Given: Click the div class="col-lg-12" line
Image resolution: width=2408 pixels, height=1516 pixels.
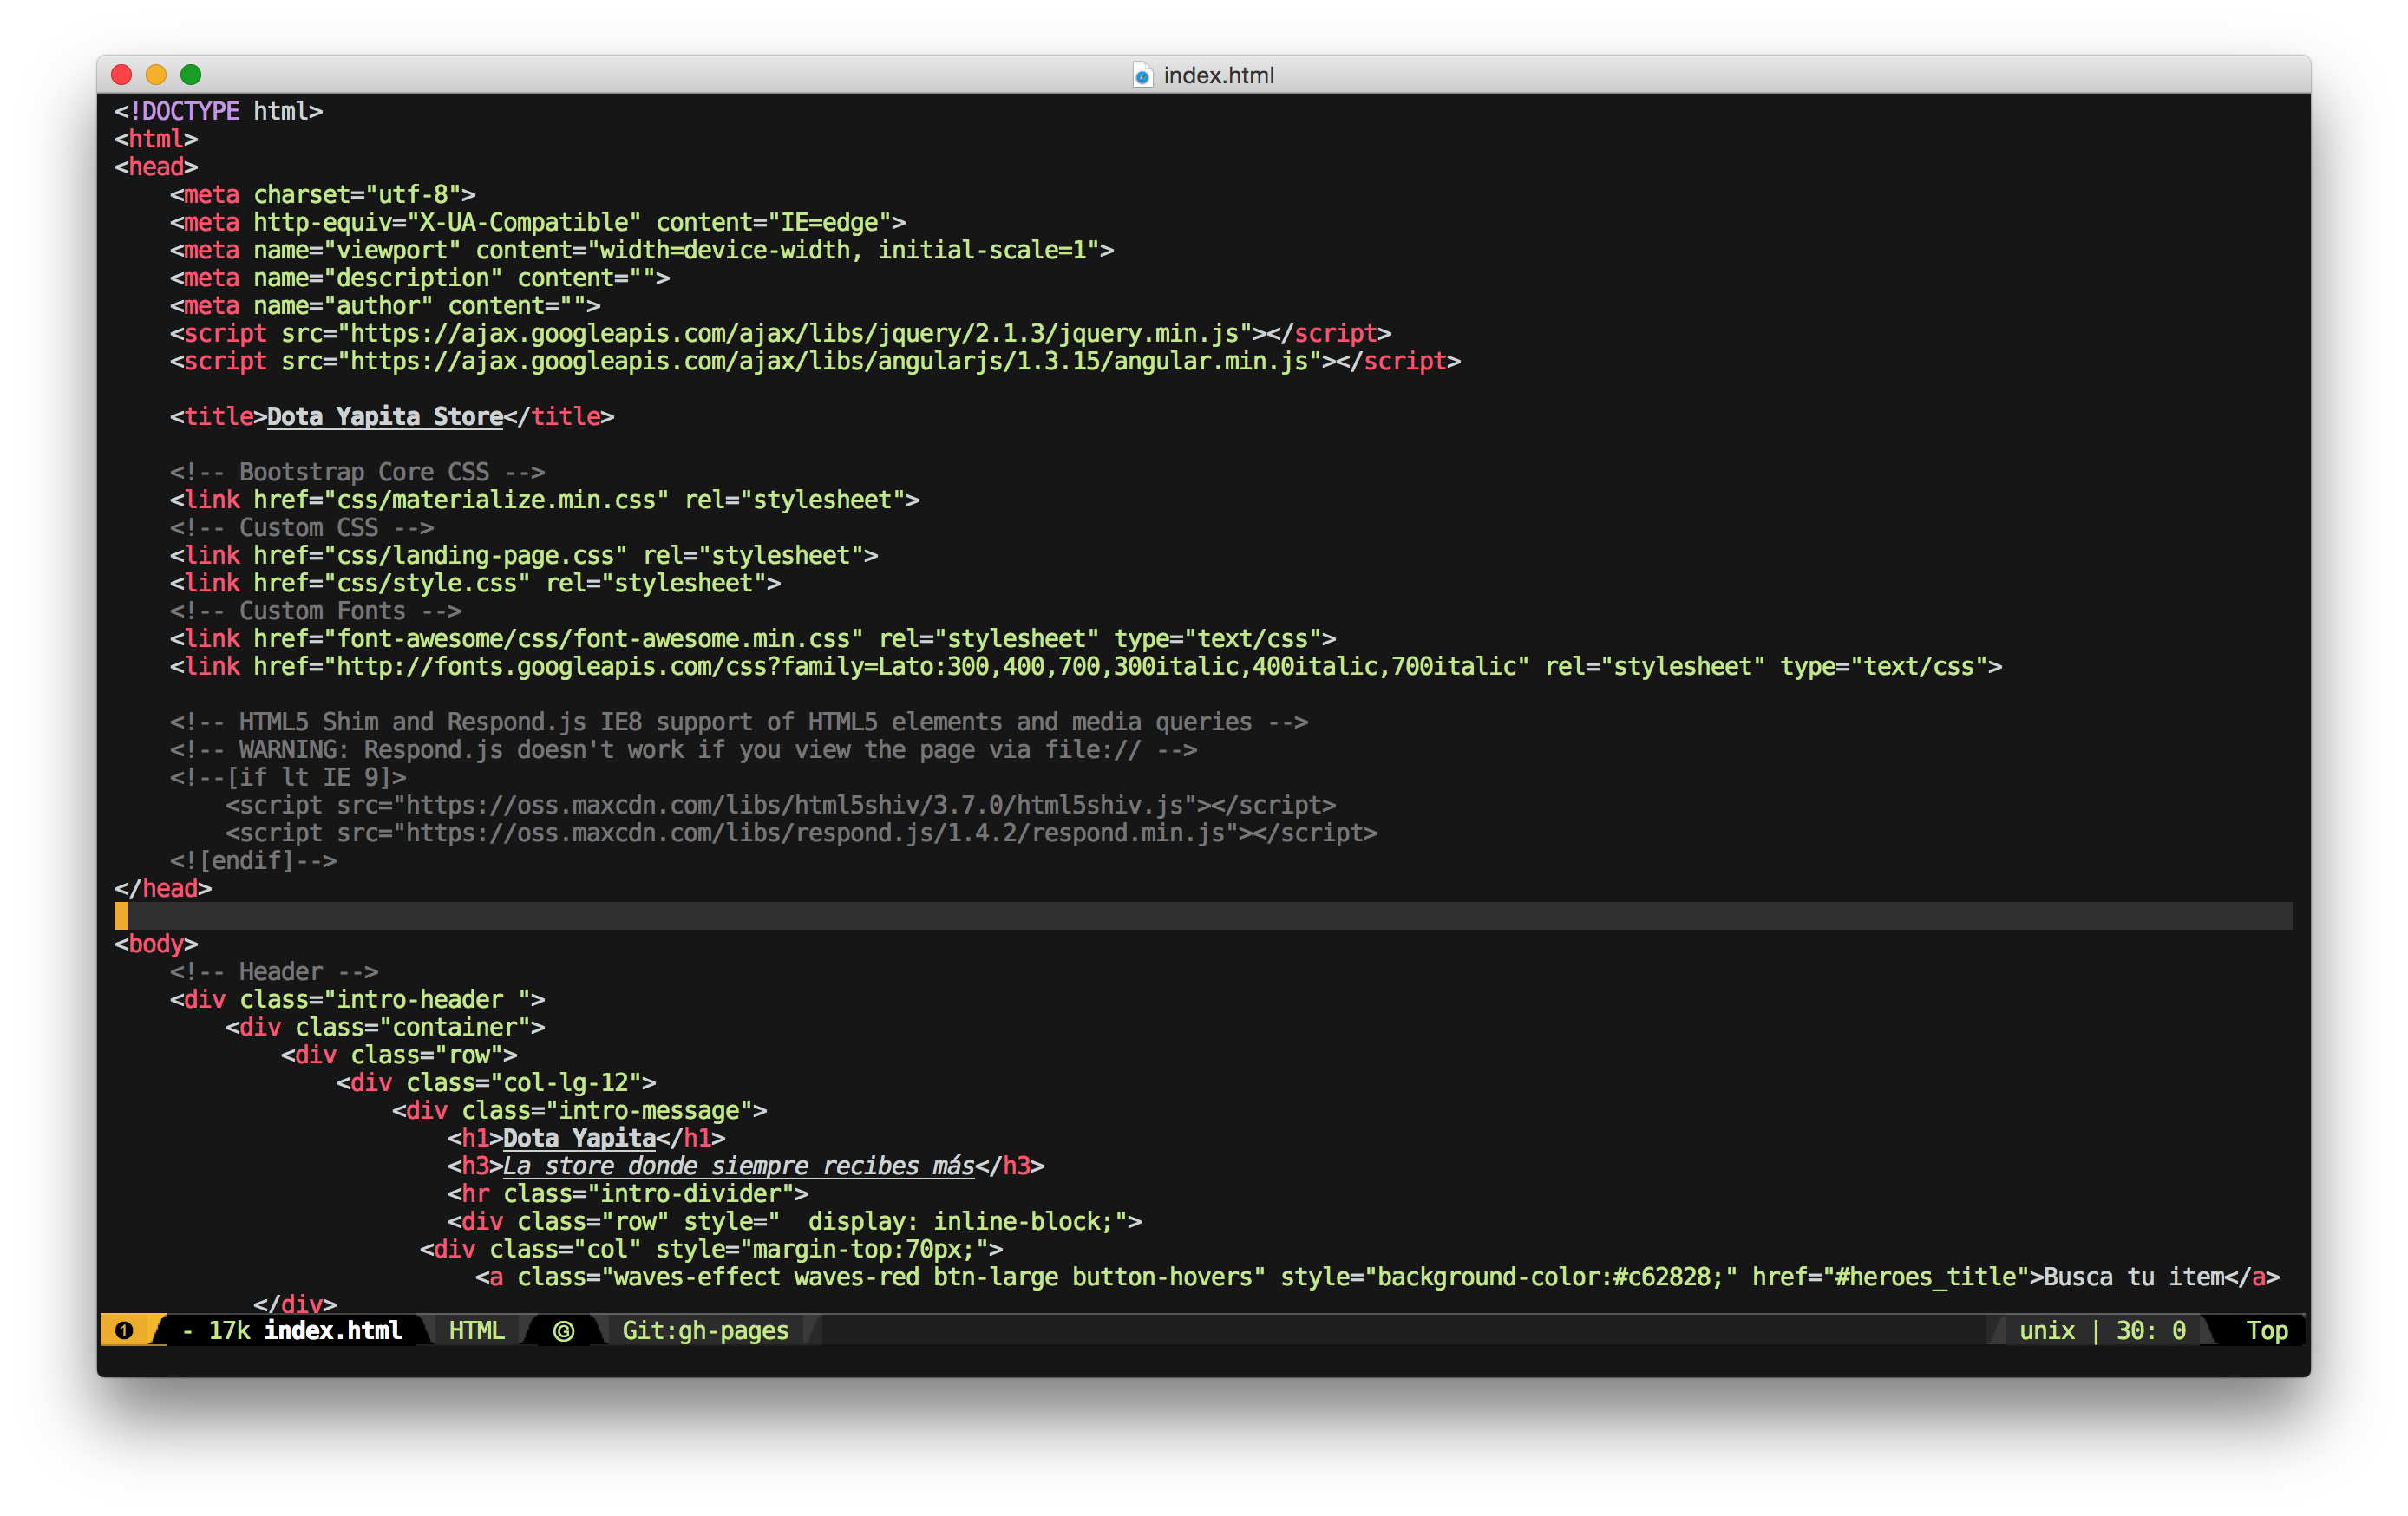Looking at the screenshot, I should click(497, 1083).
